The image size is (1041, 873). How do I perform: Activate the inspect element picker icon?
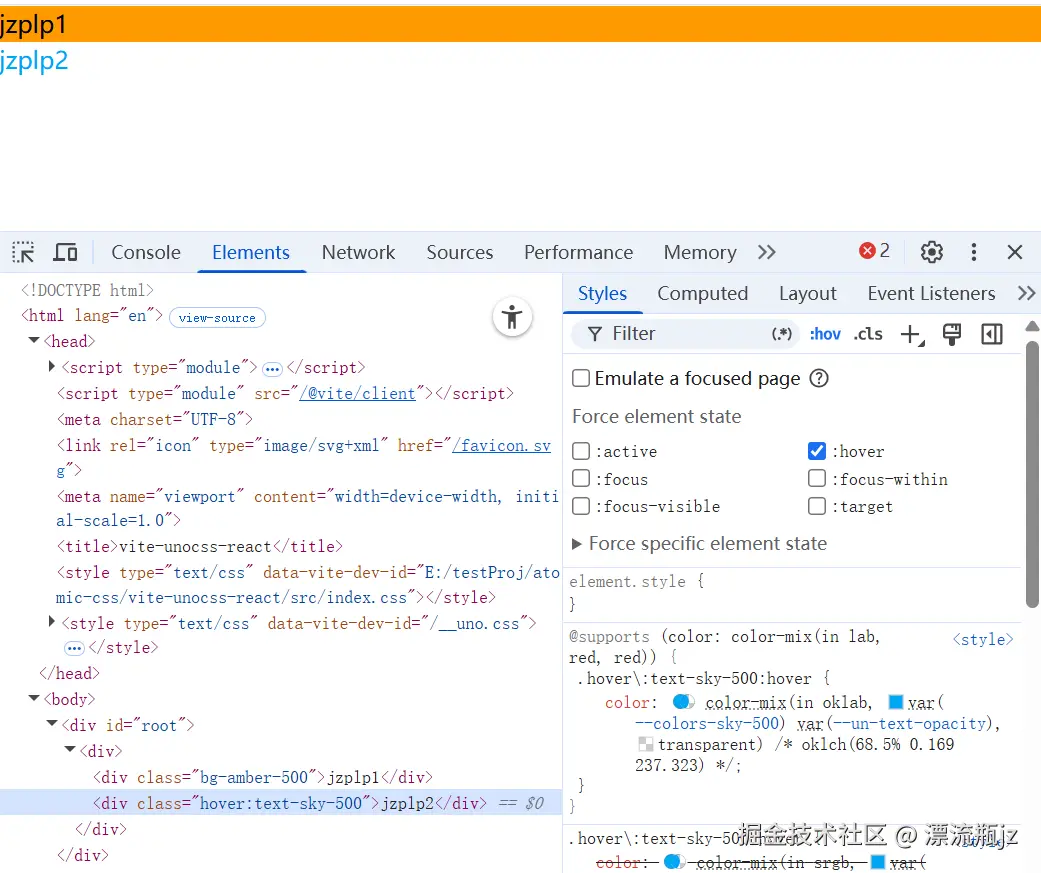(23, 252)
